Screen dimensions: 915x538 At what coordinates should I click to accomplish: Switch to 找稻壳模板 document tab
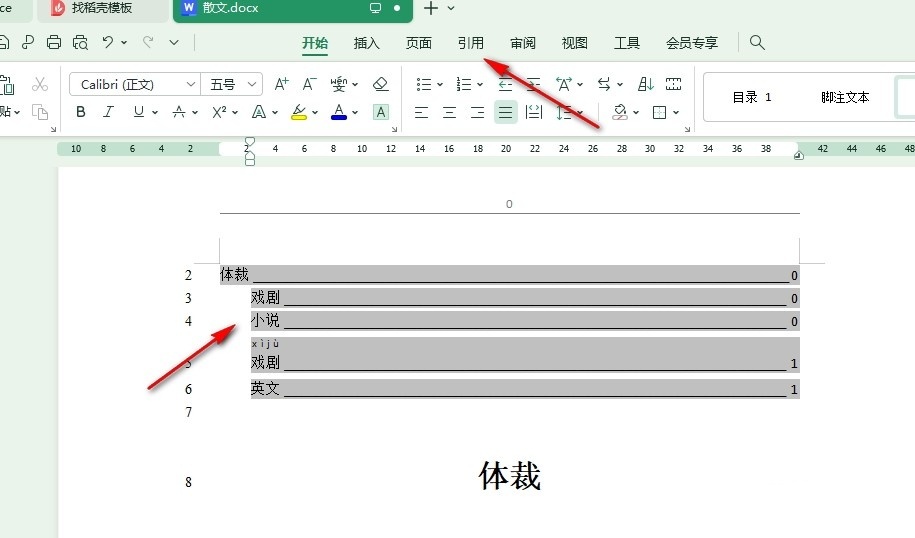click(102, 9)
